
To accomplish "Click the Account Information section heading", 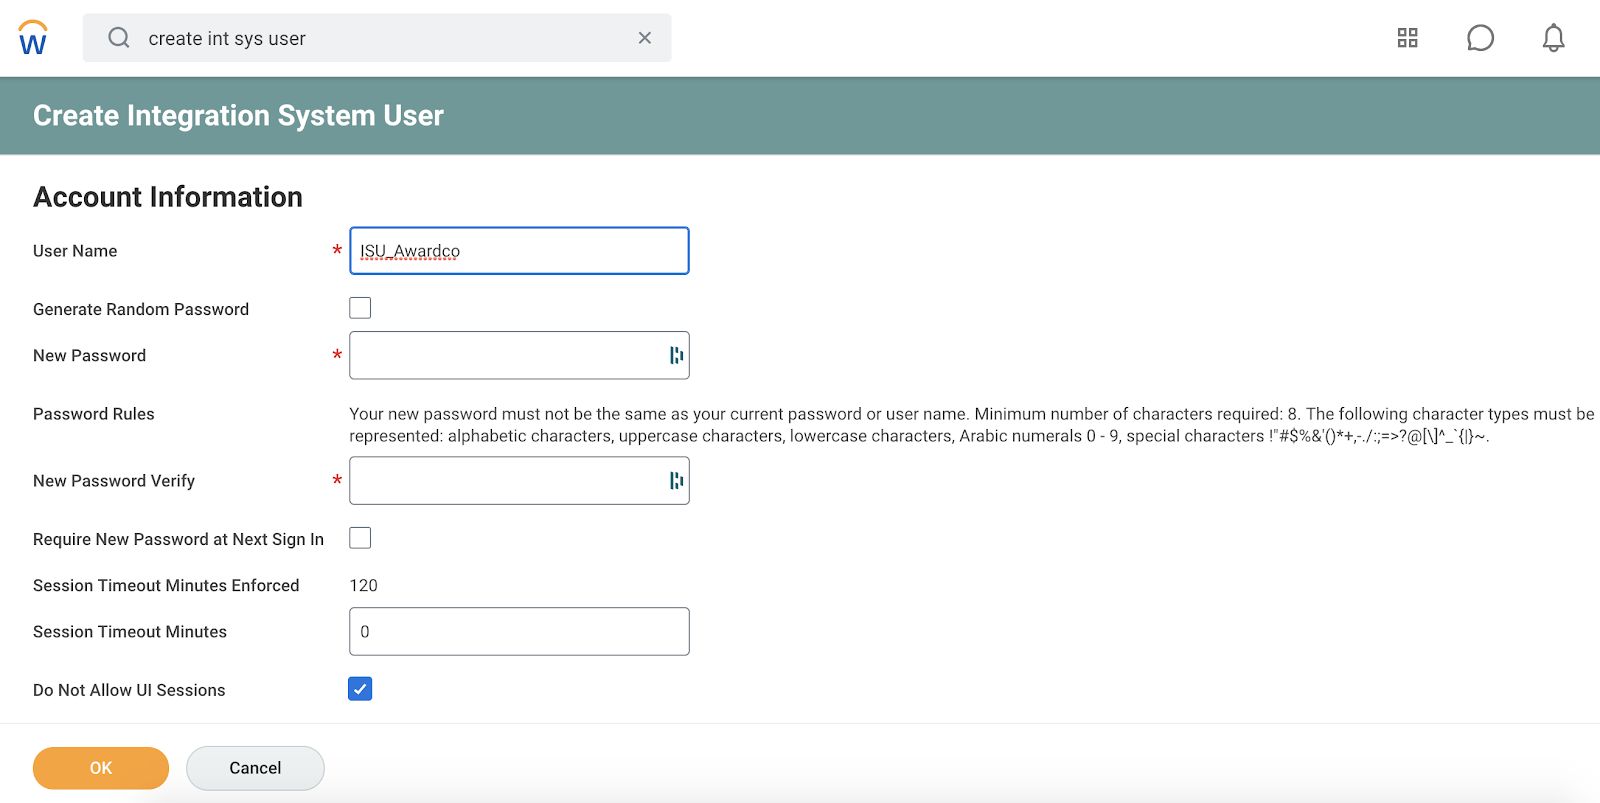I will (168, 197).
